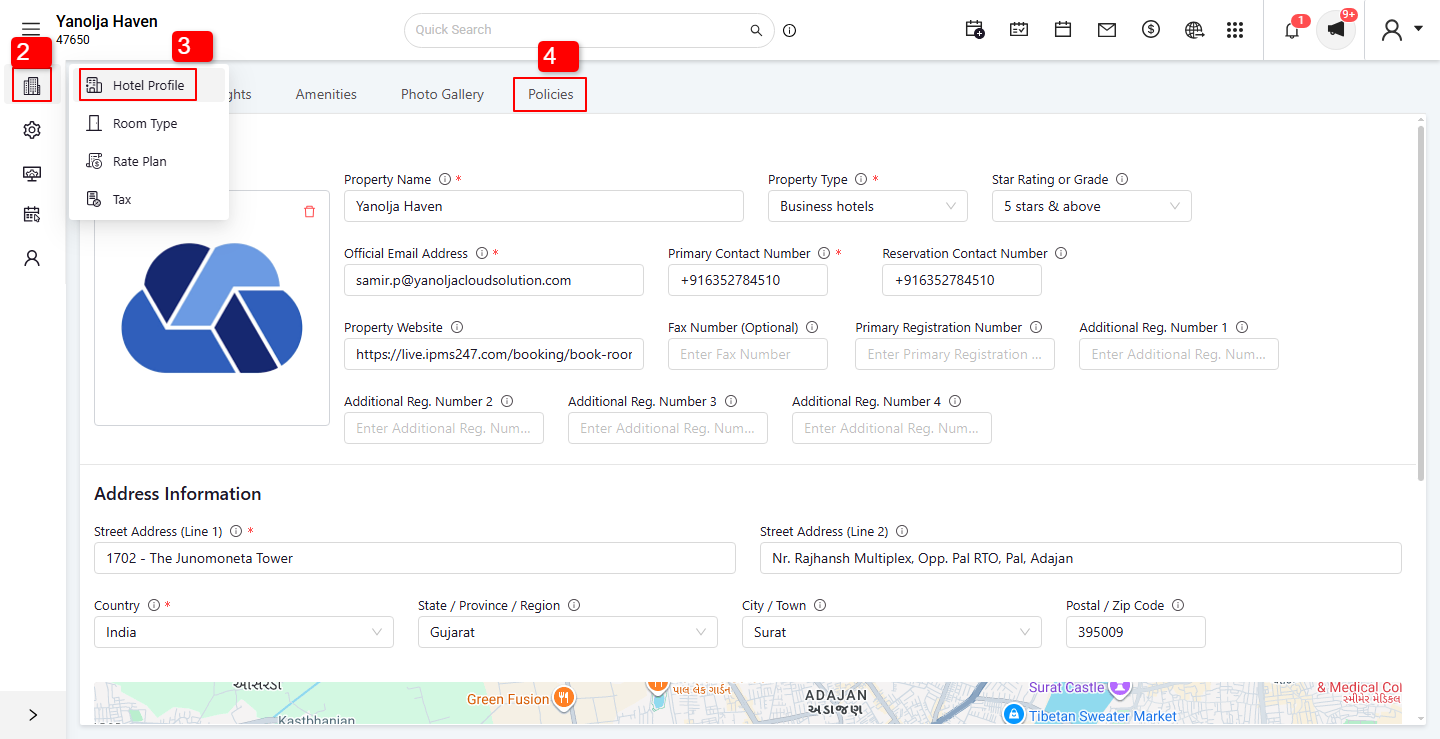The image size is (1440, 739).
Task: Click the Official Email Address field
Action: click(494, 280)
